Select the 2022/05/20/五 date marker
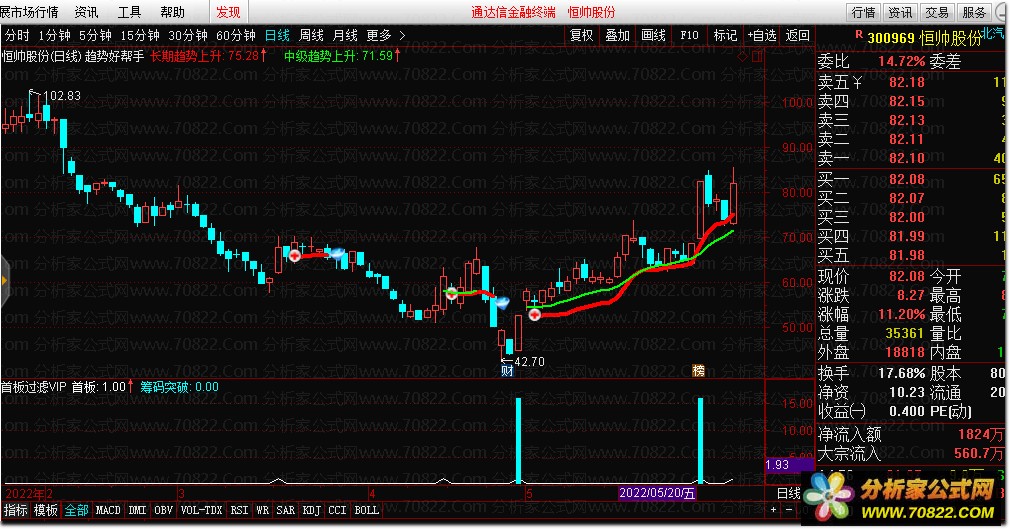 657,494
